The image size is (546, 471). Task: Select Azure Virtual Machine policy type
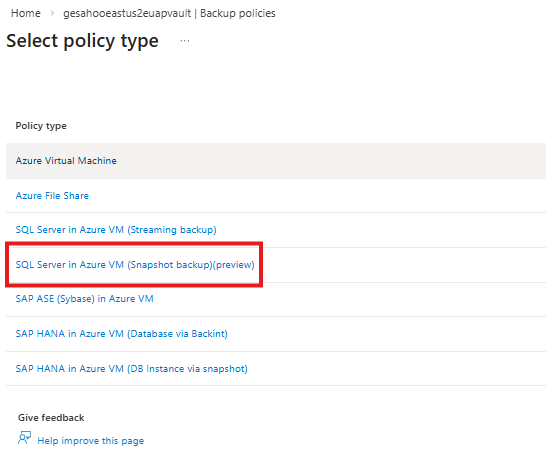click(x=66, y=161)
